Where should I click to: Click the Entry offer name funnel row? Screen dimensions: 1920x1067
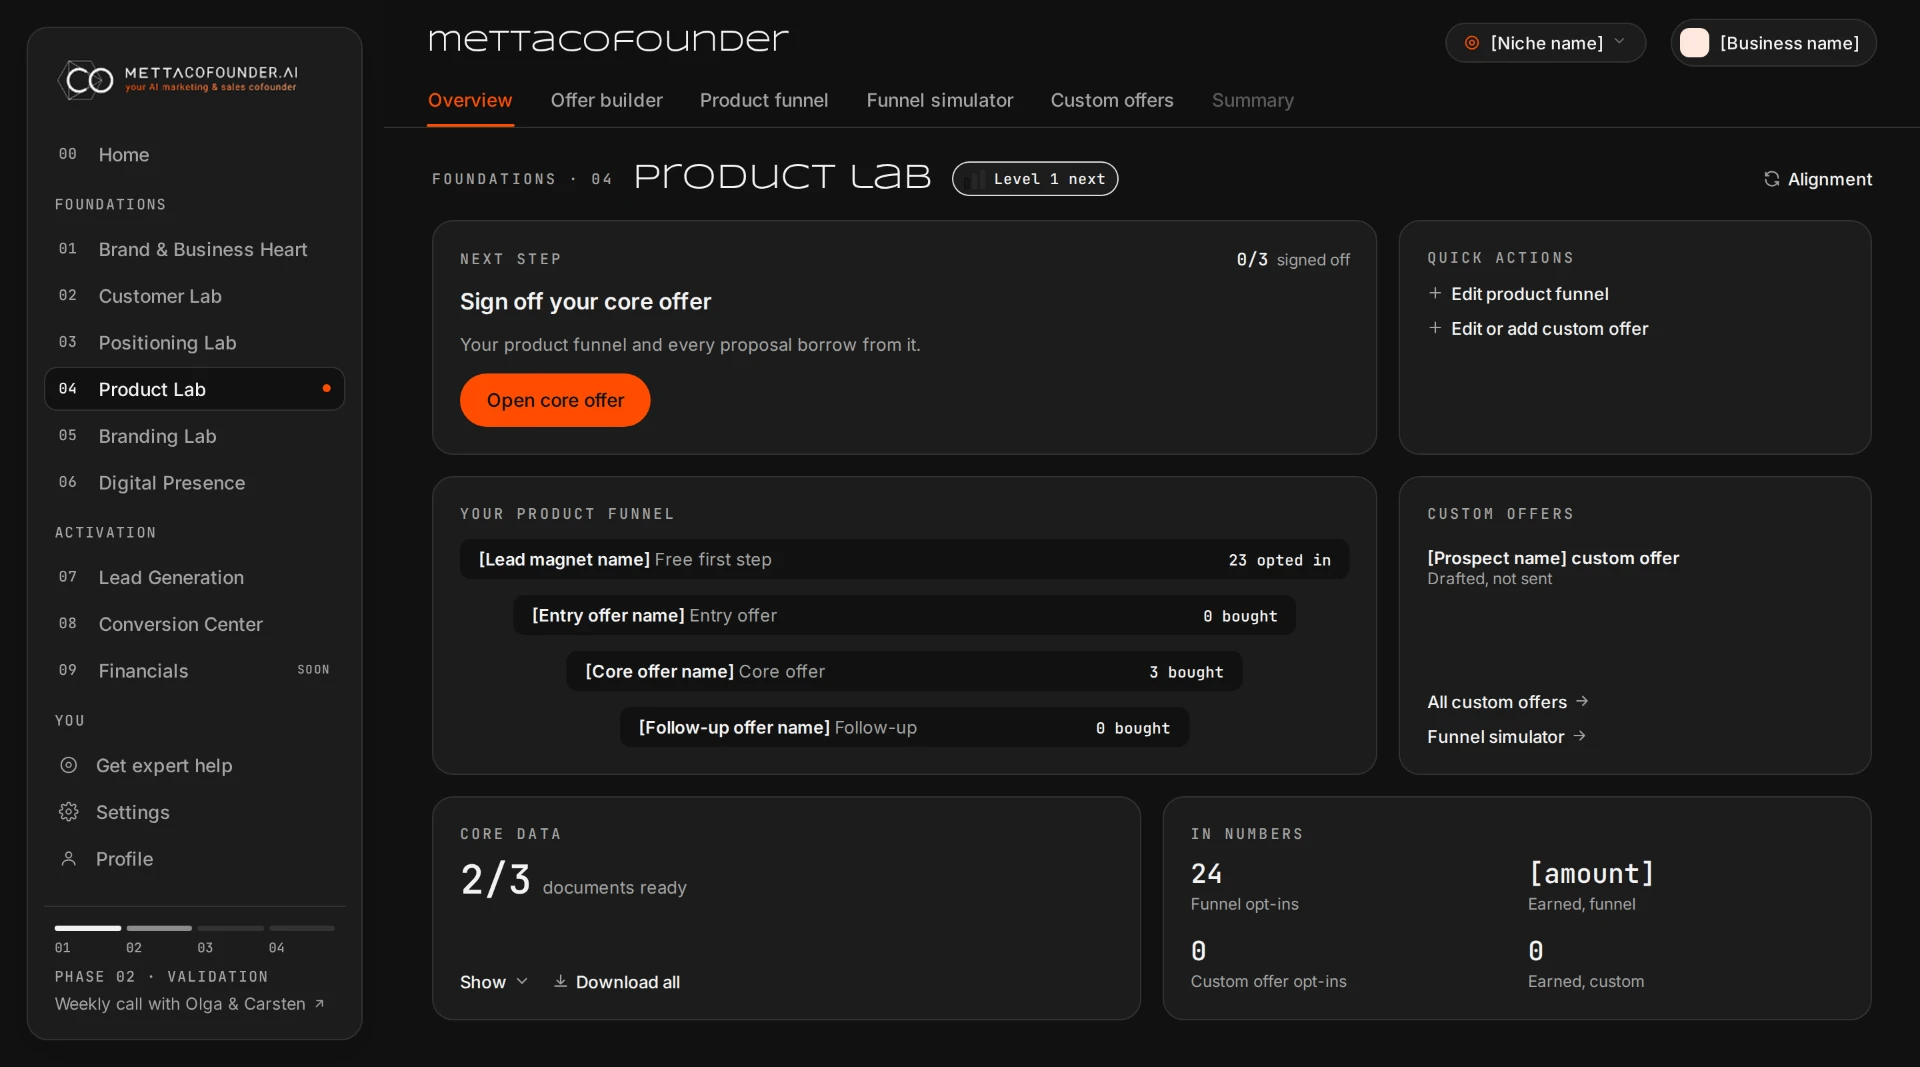click(x=904, y=616)
